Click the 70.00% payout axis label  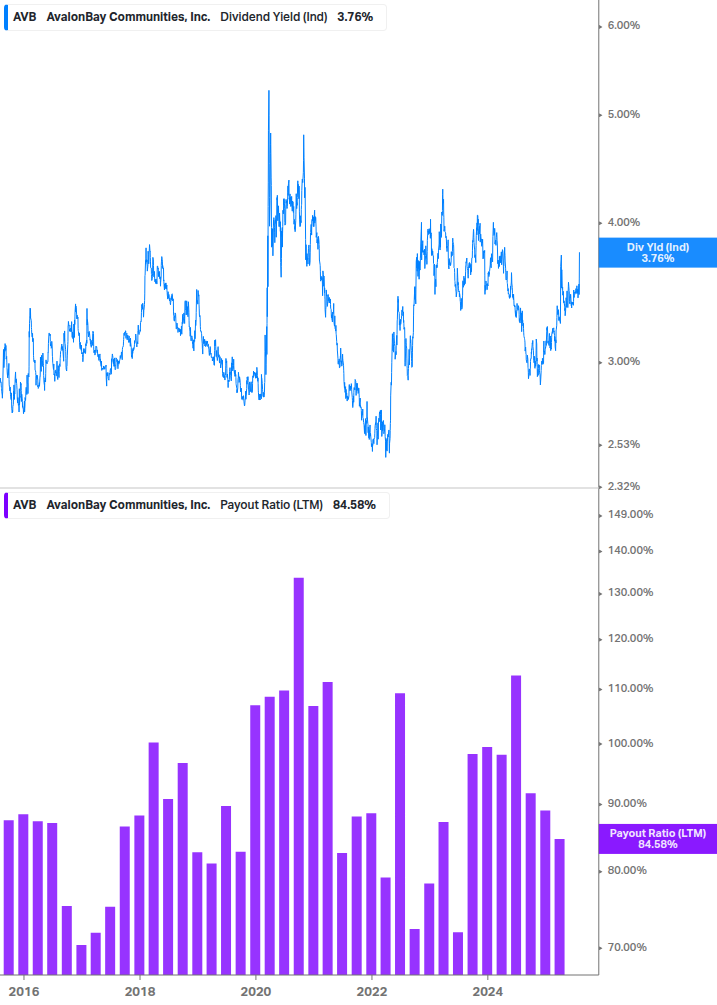627,947
